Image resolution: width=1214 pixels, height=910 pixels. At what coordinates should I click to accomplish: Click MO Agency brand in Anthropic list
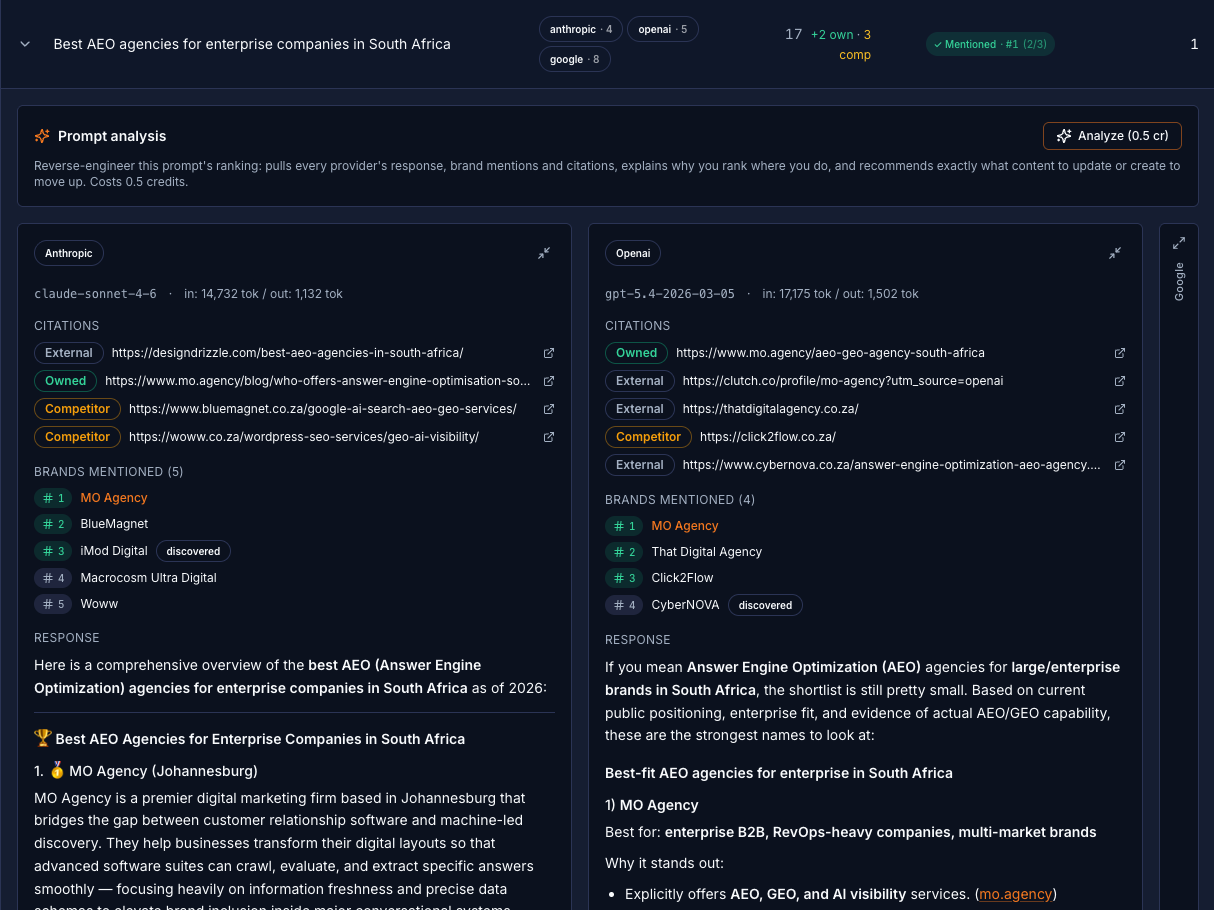[x=114, y=498]
